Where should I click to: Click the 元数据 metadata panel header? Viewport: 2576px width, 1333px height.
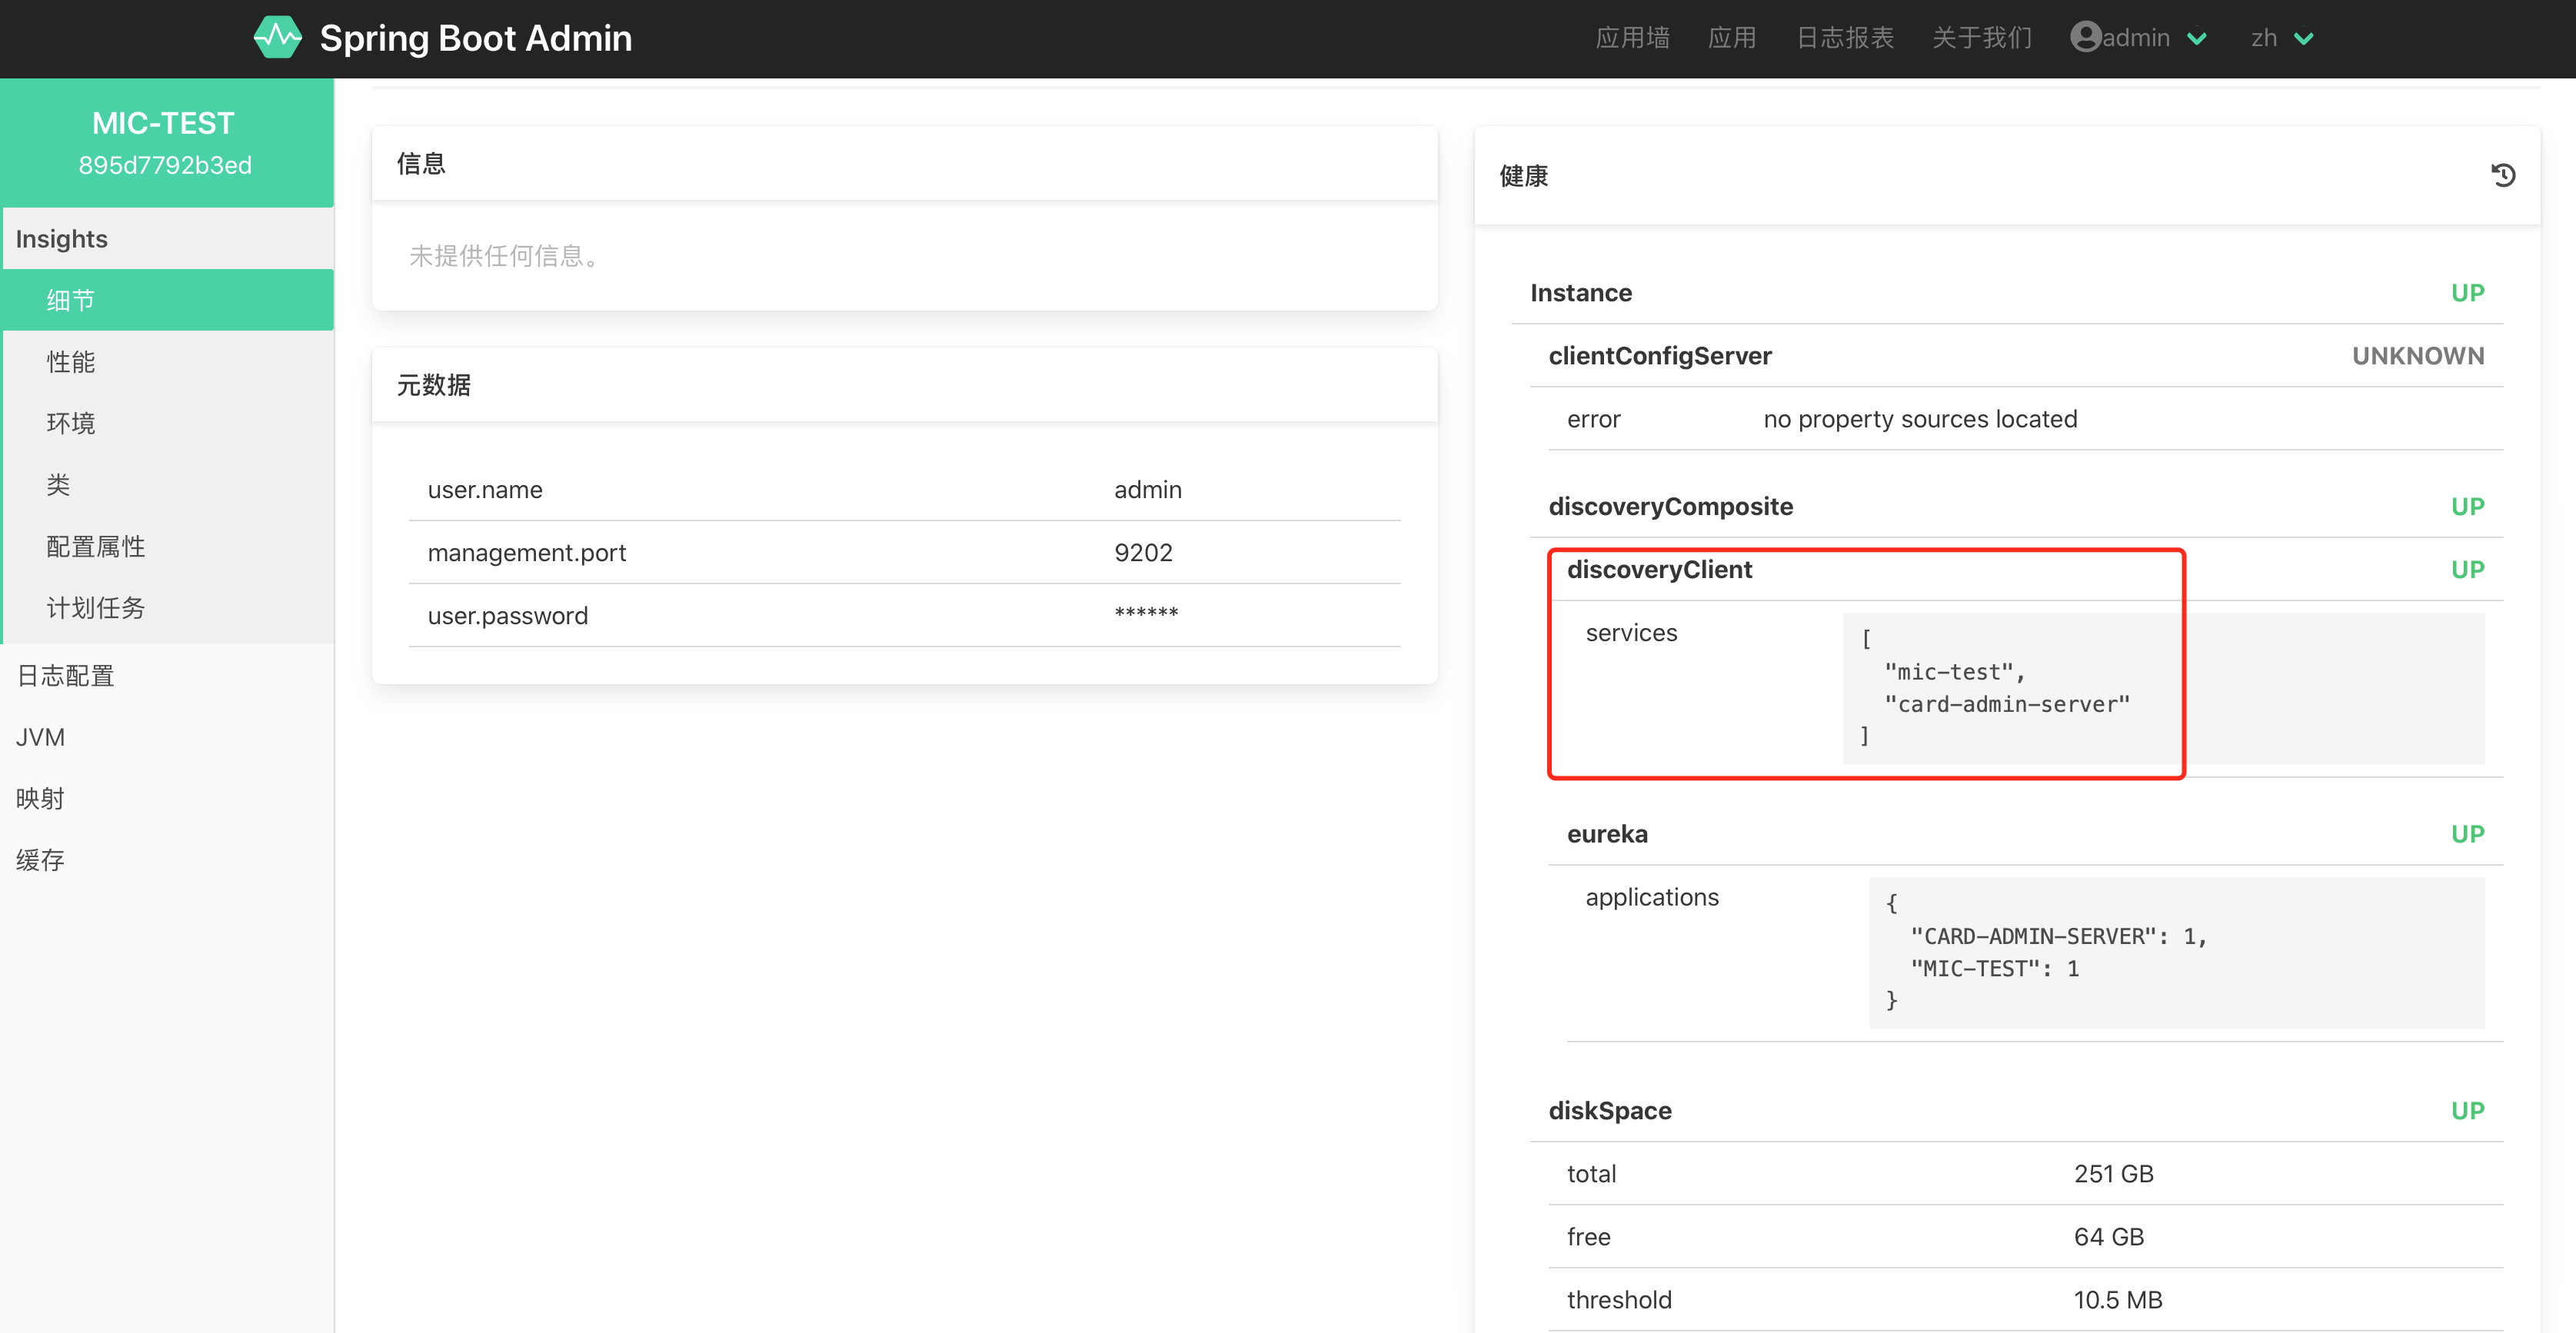(904, 385)
